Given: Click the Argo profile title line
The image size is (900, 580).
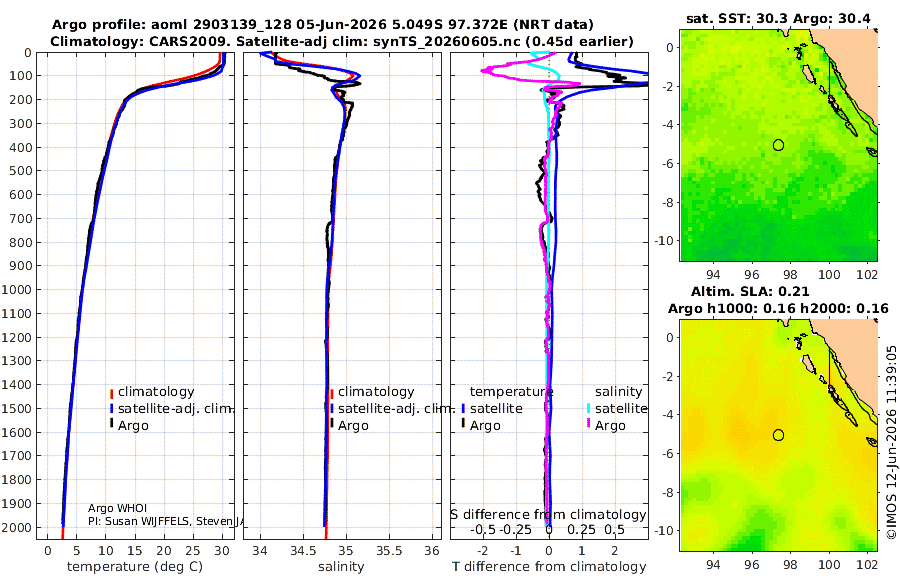Looking at the screenshot, I should (x=323, y=25).
